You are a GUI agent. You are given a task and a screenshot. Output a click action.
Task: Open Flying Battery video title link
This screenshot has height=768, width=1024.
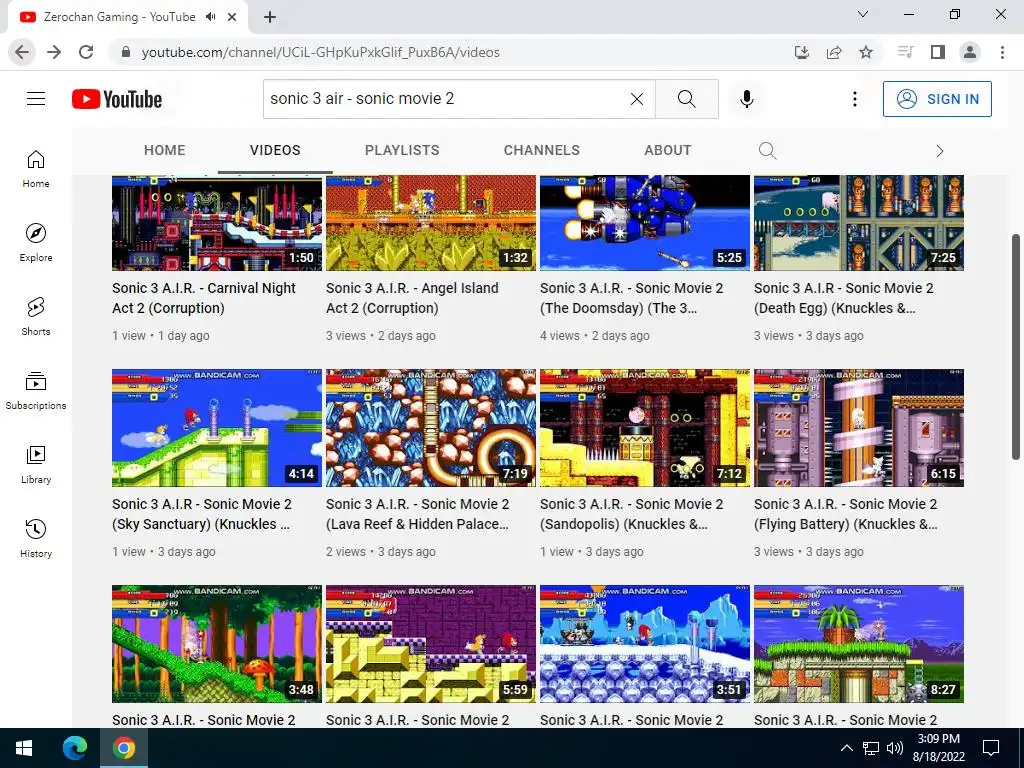pos(846,514)
